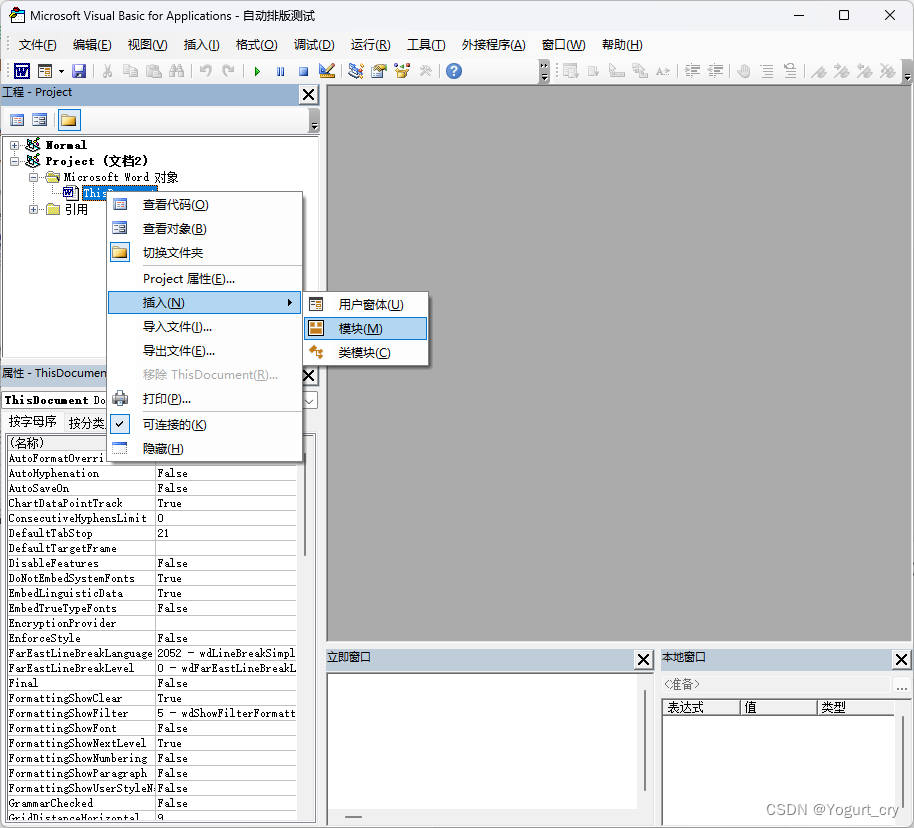
Task: Click the Reset stop square icon
Action: (x=303, y=71)
